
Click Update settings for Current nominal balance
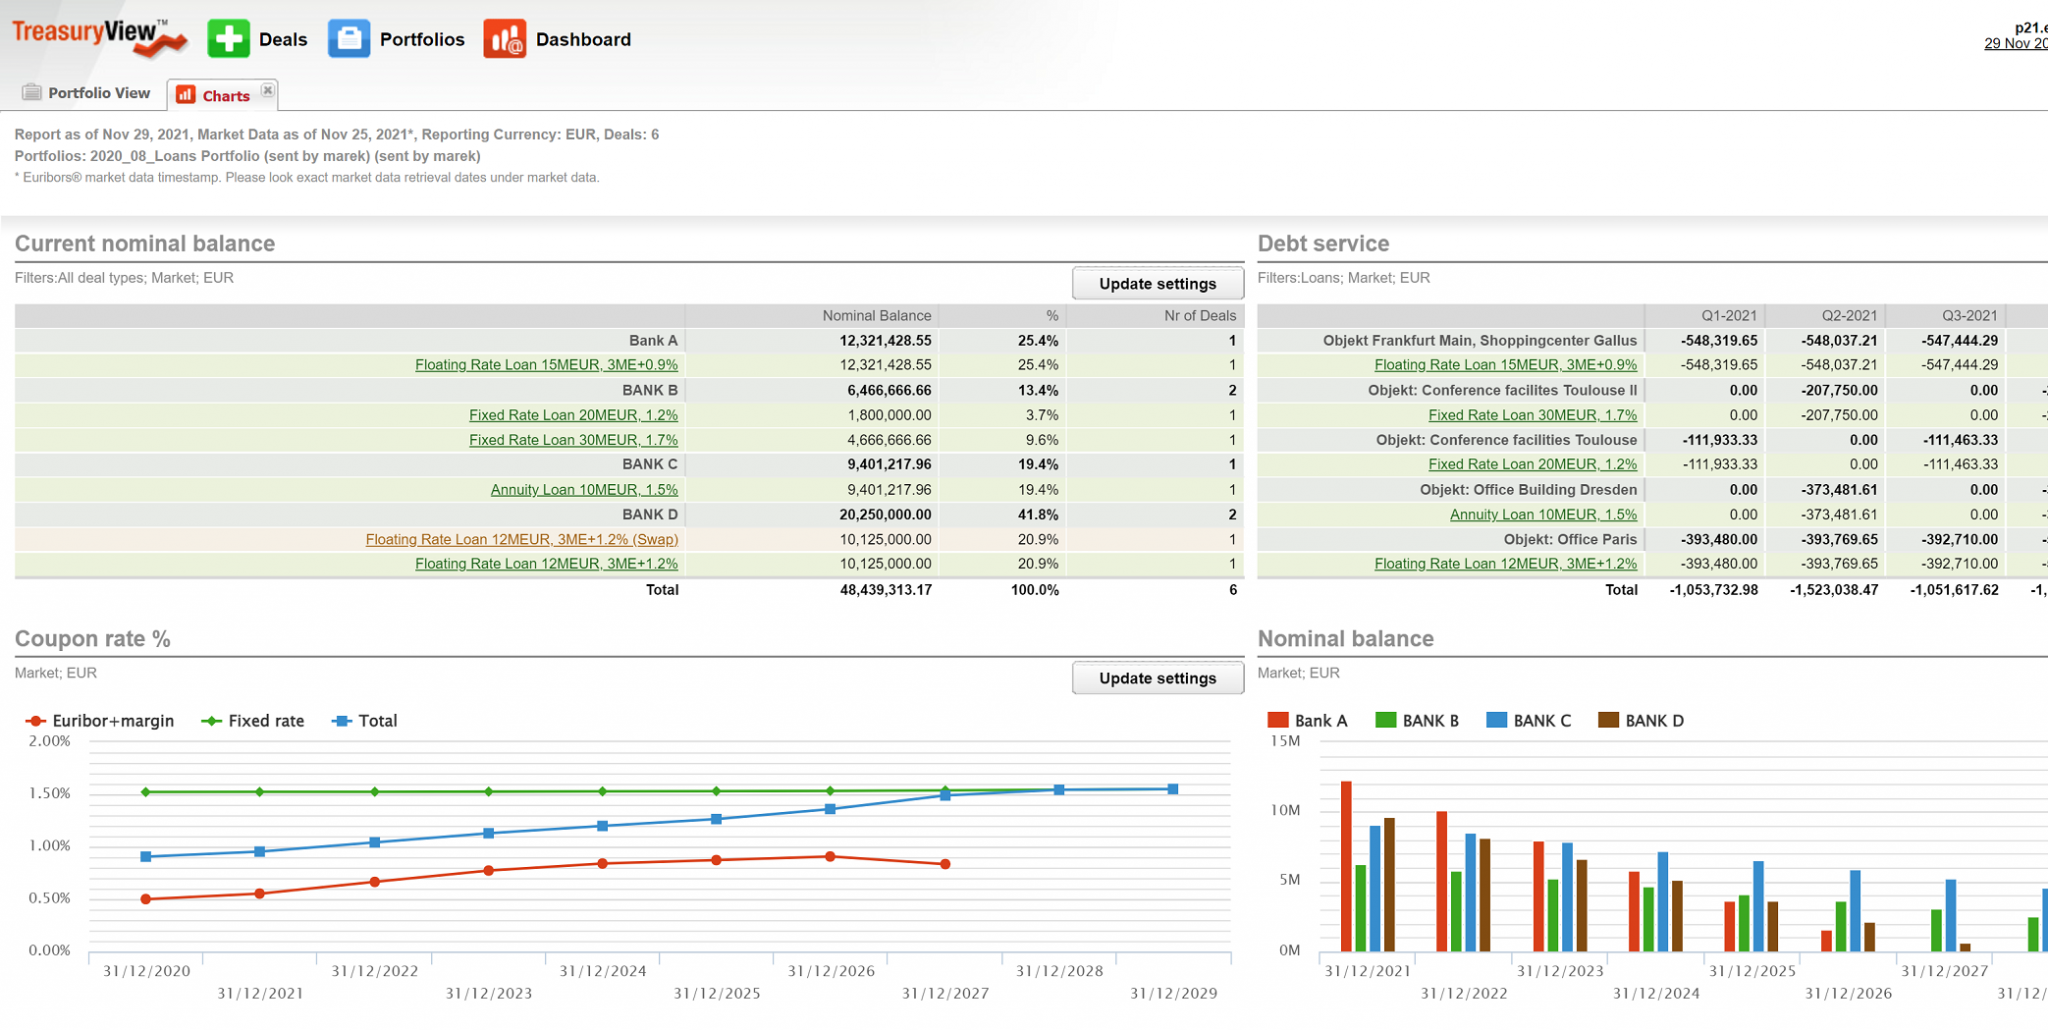1157,283
